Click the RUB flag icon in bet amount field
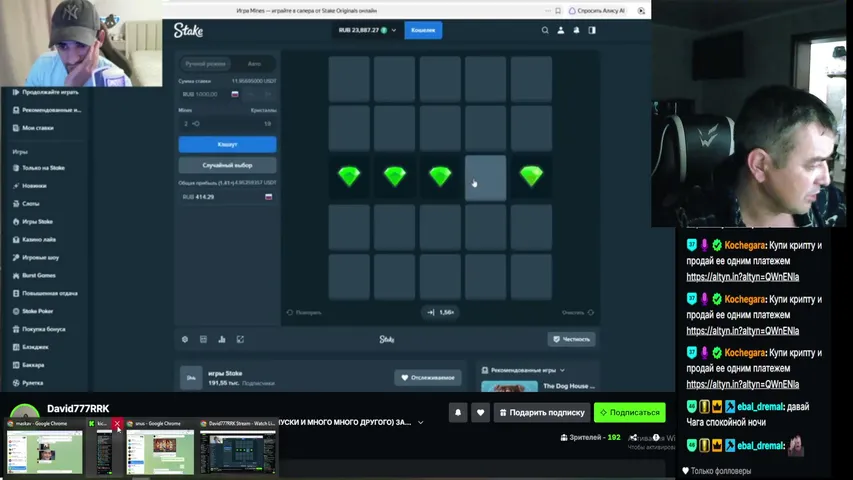This screenshot has width=853, height=480. coord(235,94)
